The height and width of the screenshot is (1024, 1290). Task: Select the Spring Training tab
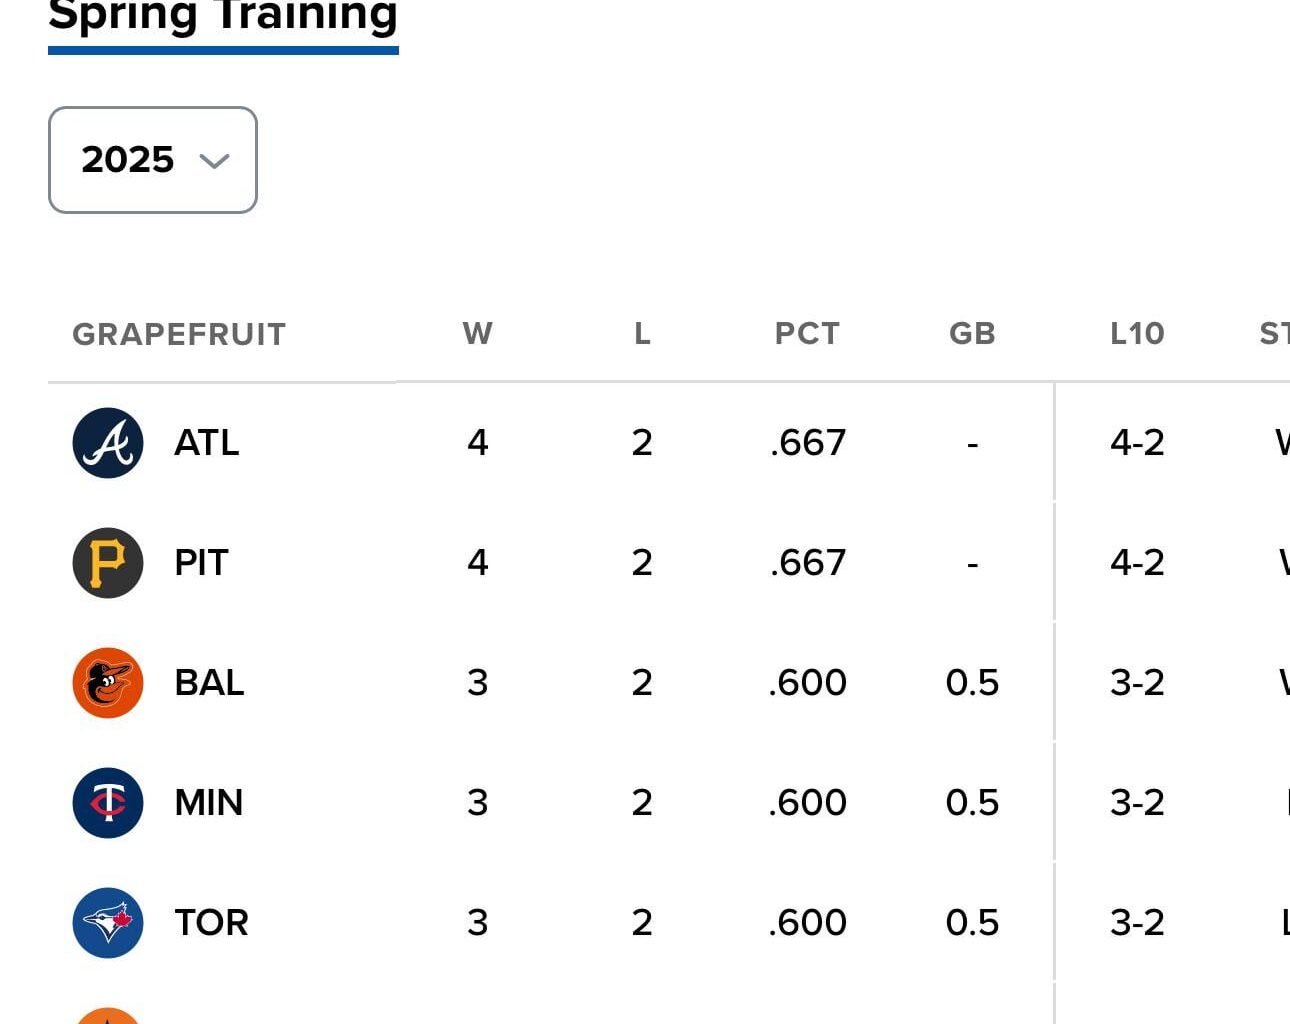[x=222, y=16]
